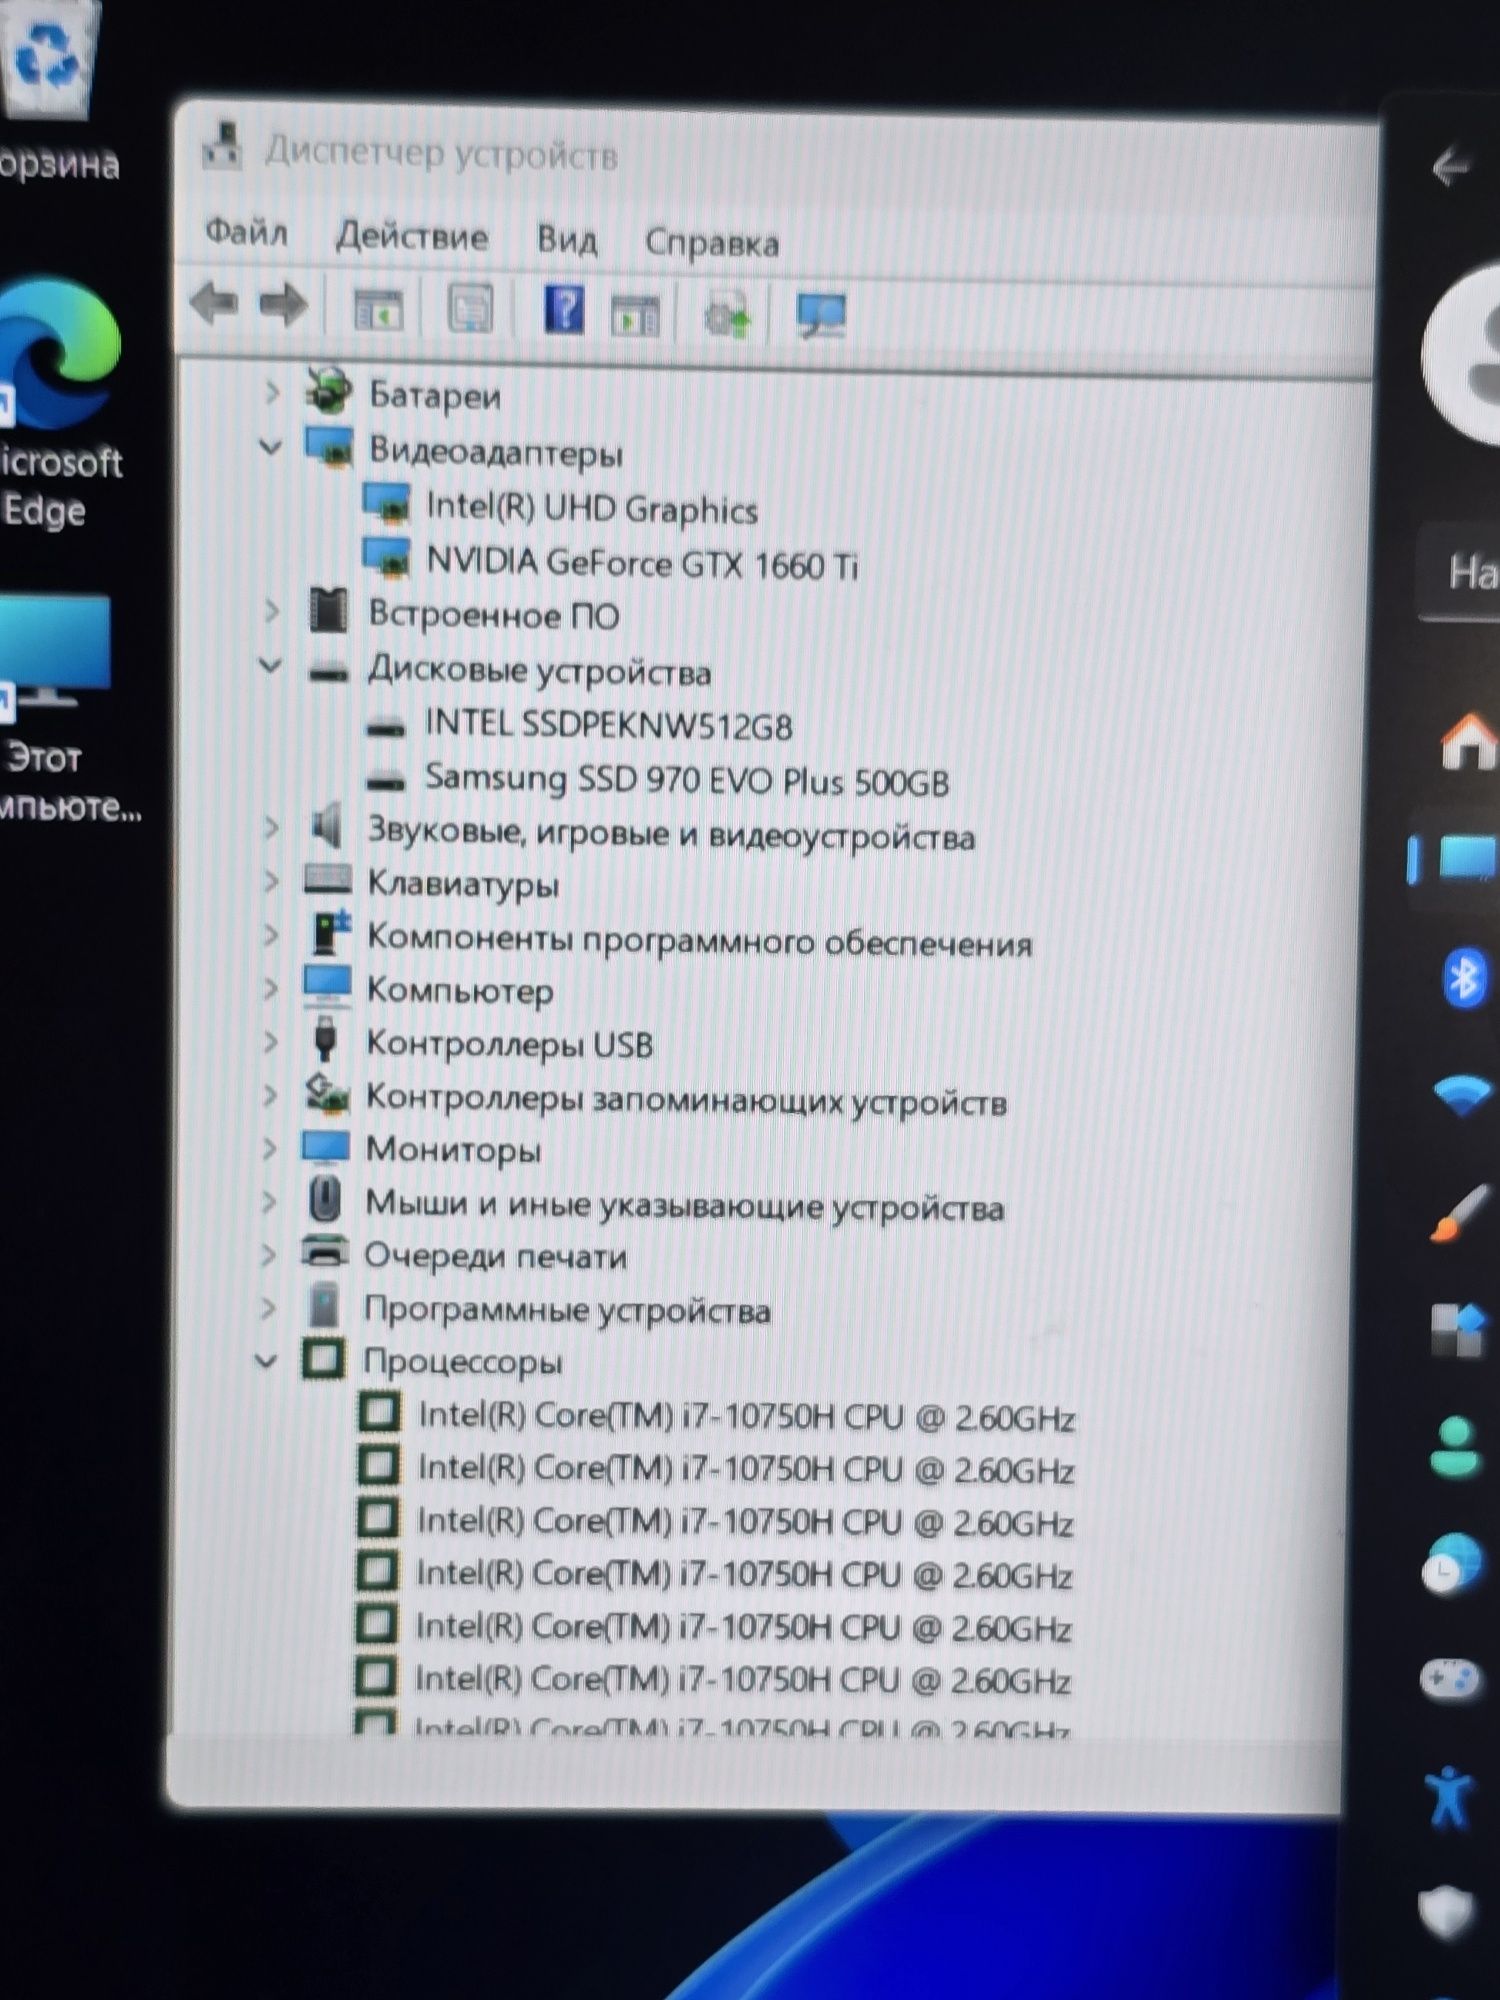
Task: Click the Программные устройства icon
Action: (323, 1306)
